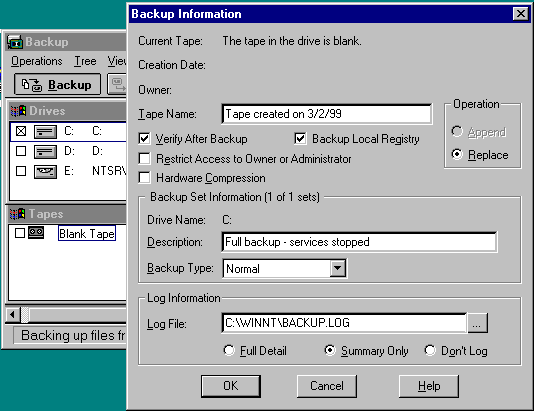Select the Full Detail log option

(x=229, y=350)
